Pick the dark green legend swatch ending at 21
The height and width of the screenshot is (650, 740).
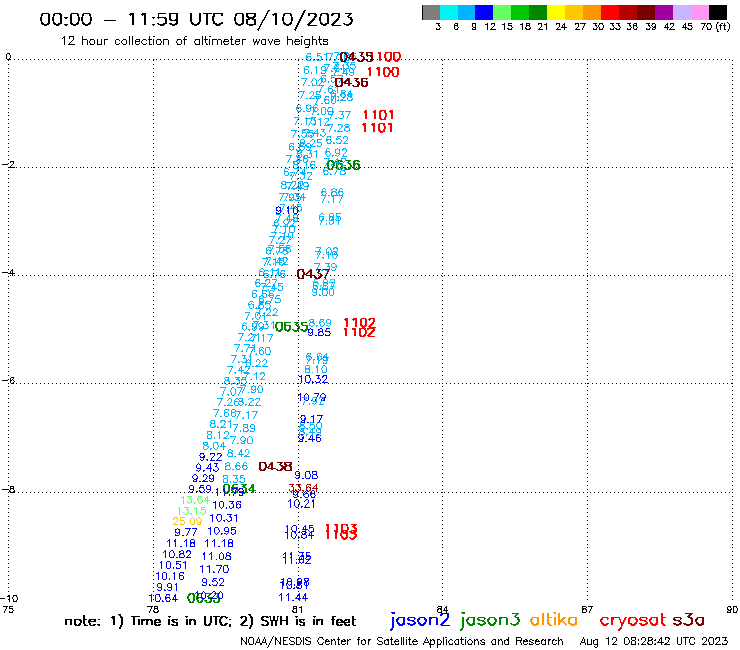538,12
